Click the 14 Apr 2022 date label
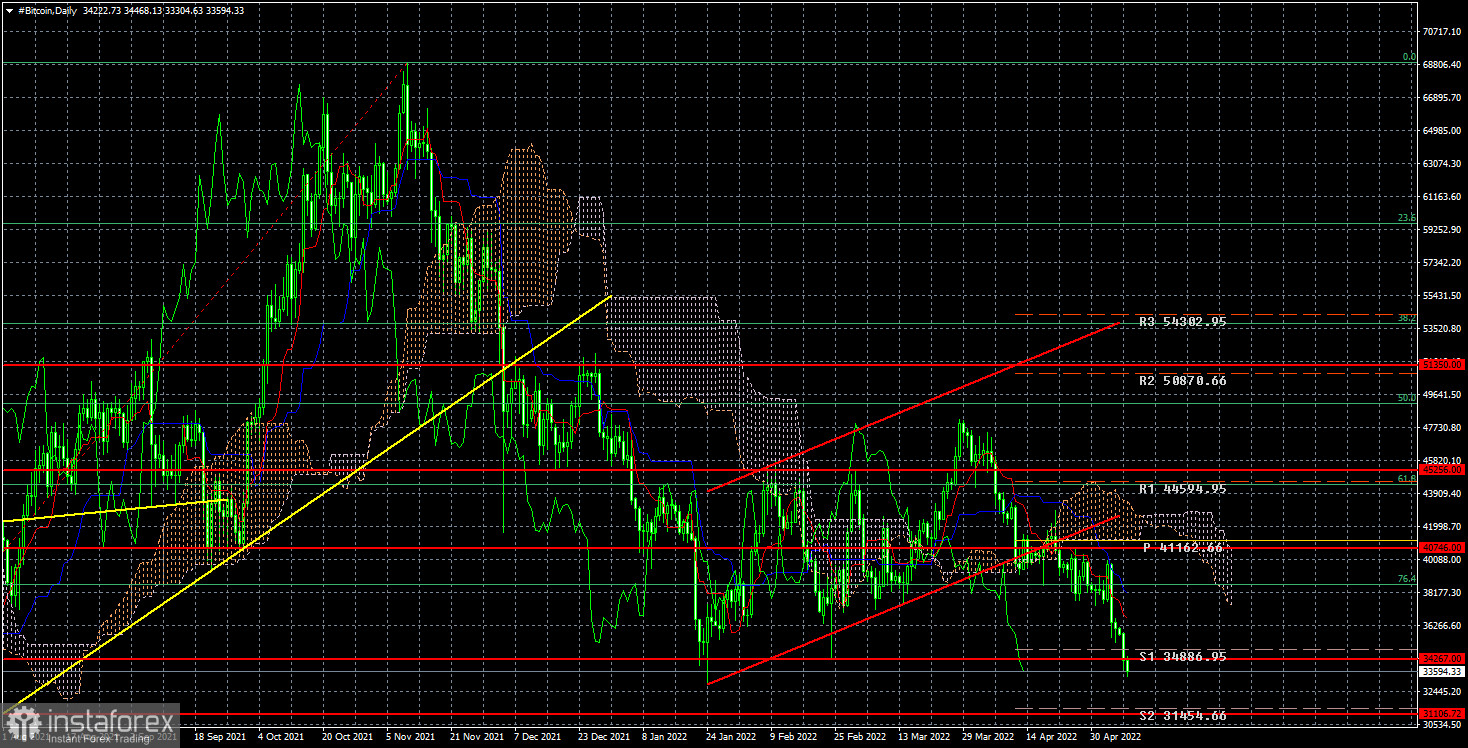This screenshot has height=748, width=1468. pos(1053,737)
